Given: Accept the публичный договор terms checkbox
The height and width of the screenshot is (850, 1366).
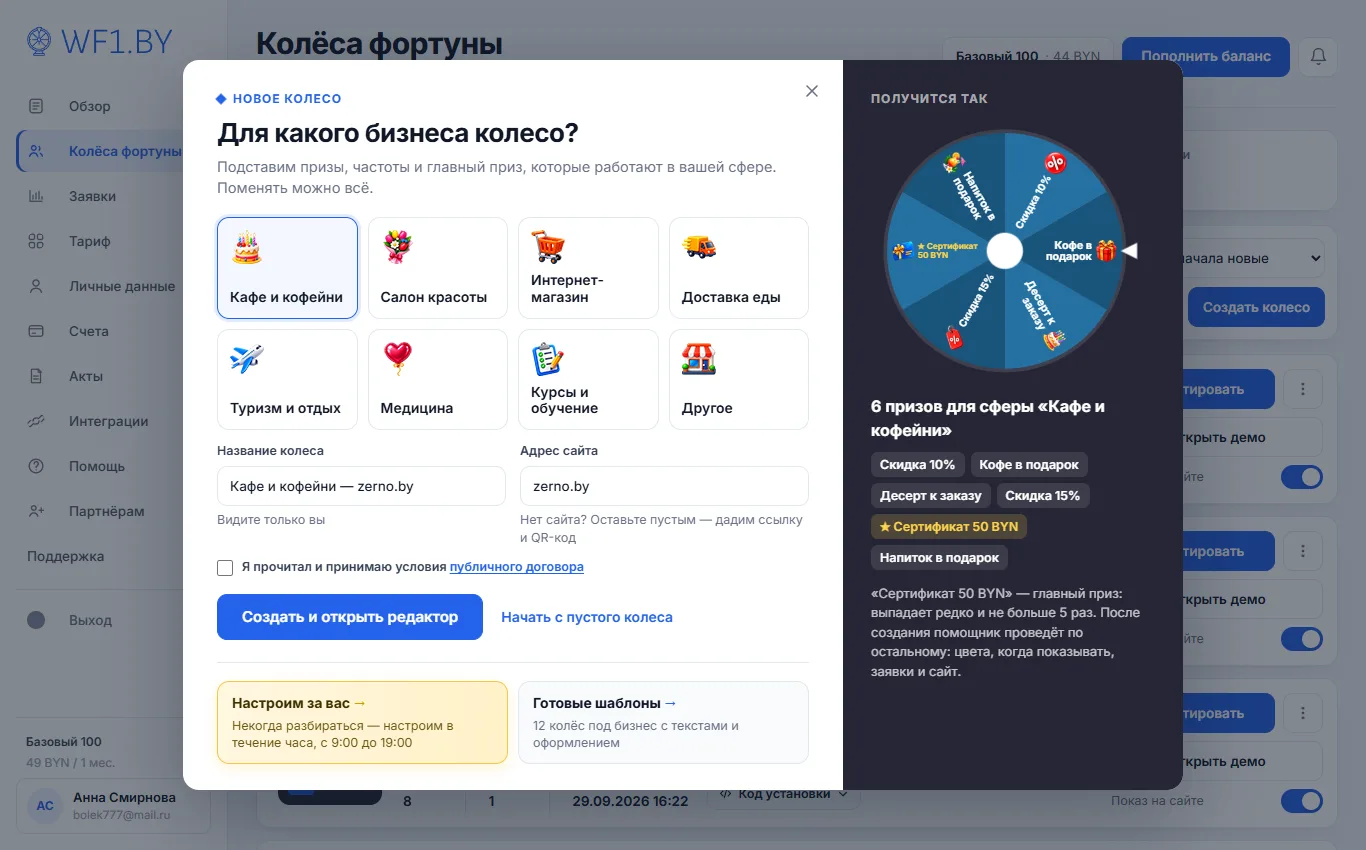Looking at the screenshot, I should [x=225, y=568].
